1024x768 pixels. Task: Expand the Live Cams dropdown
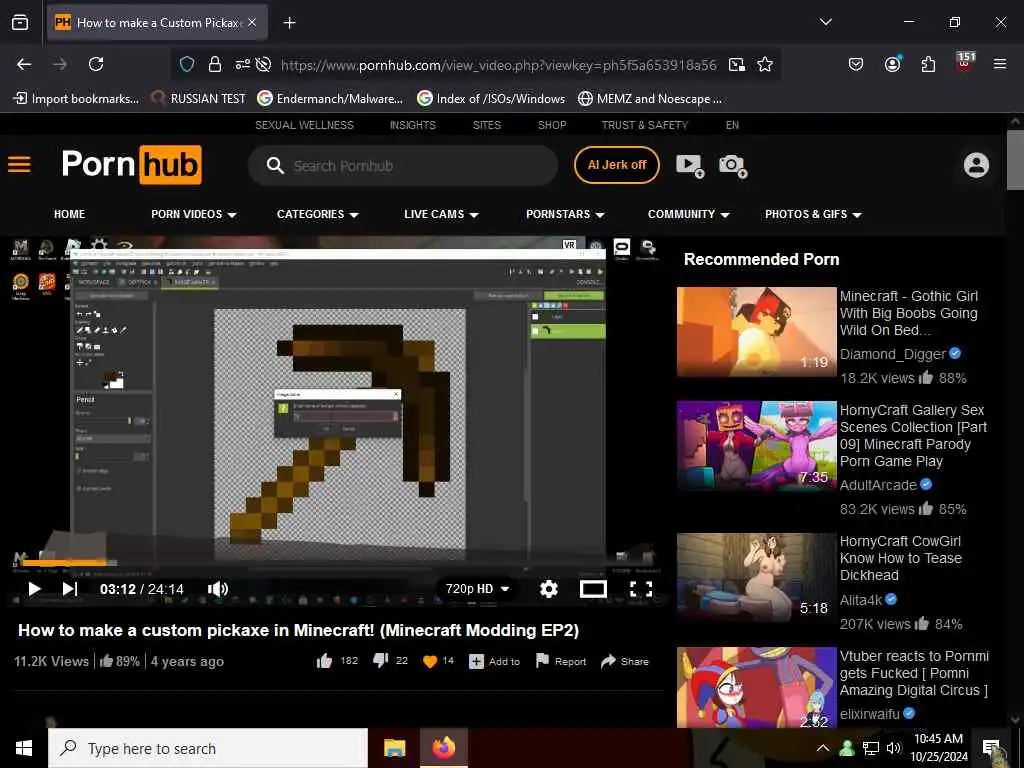(x=441, y=214)
